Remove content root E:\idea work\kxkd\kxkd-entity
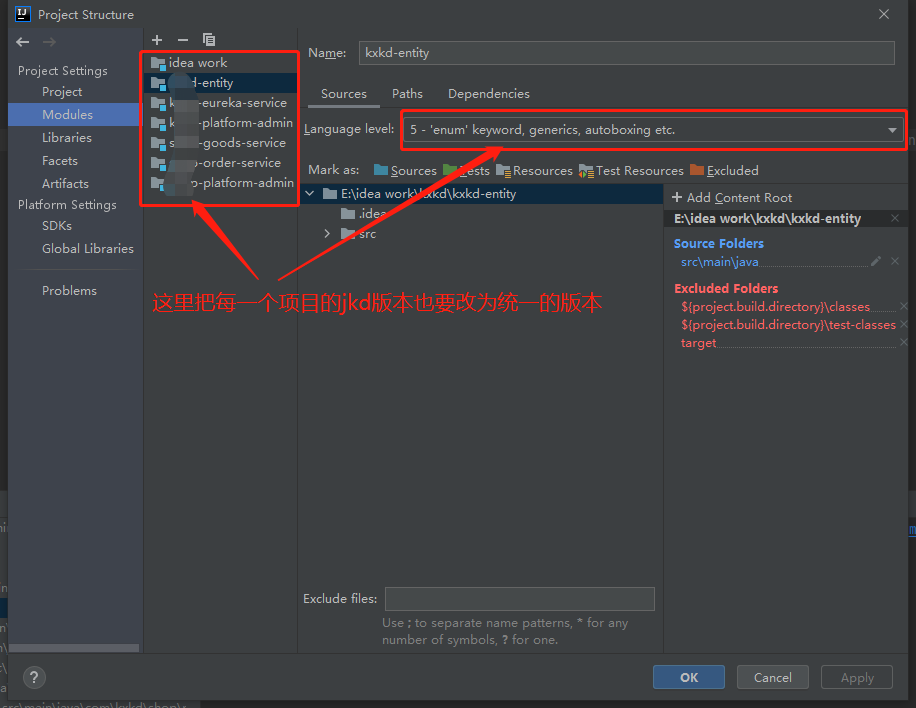The width and height of the screenshot is (916, 708). [895, 218]
